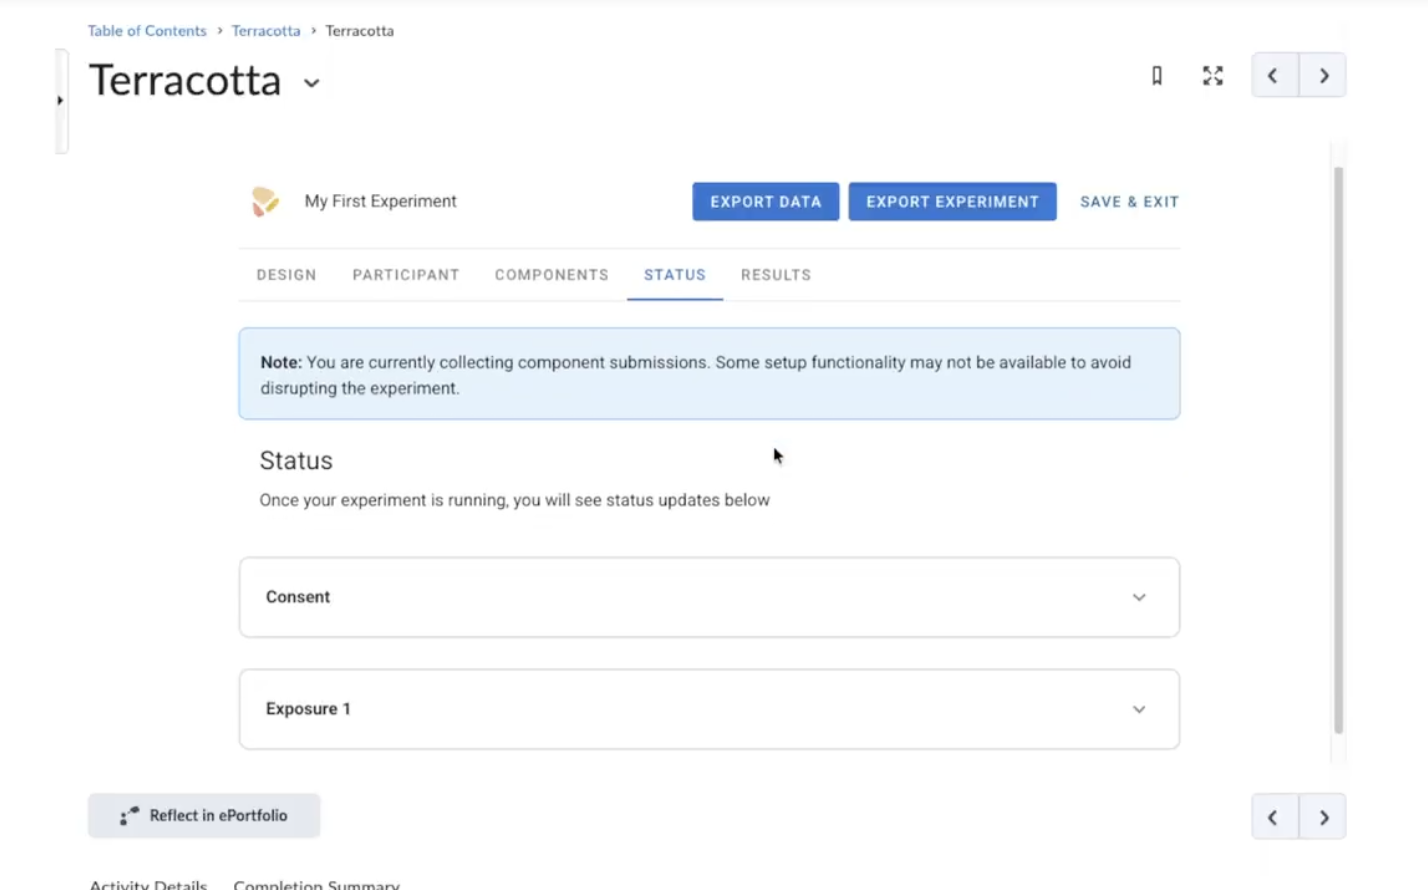The image size is (1428, 890).
Task: Click the Export Data button
Action: coord(766,202)
